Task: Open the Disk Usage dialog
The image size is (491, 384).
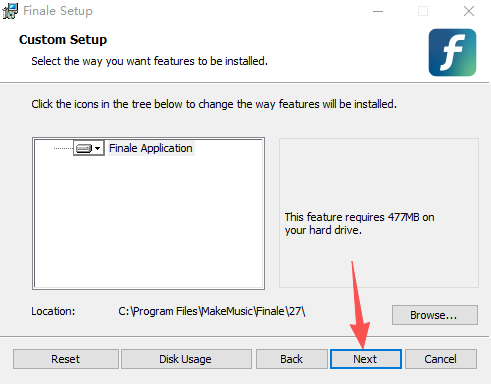Action: pos(186,359)
